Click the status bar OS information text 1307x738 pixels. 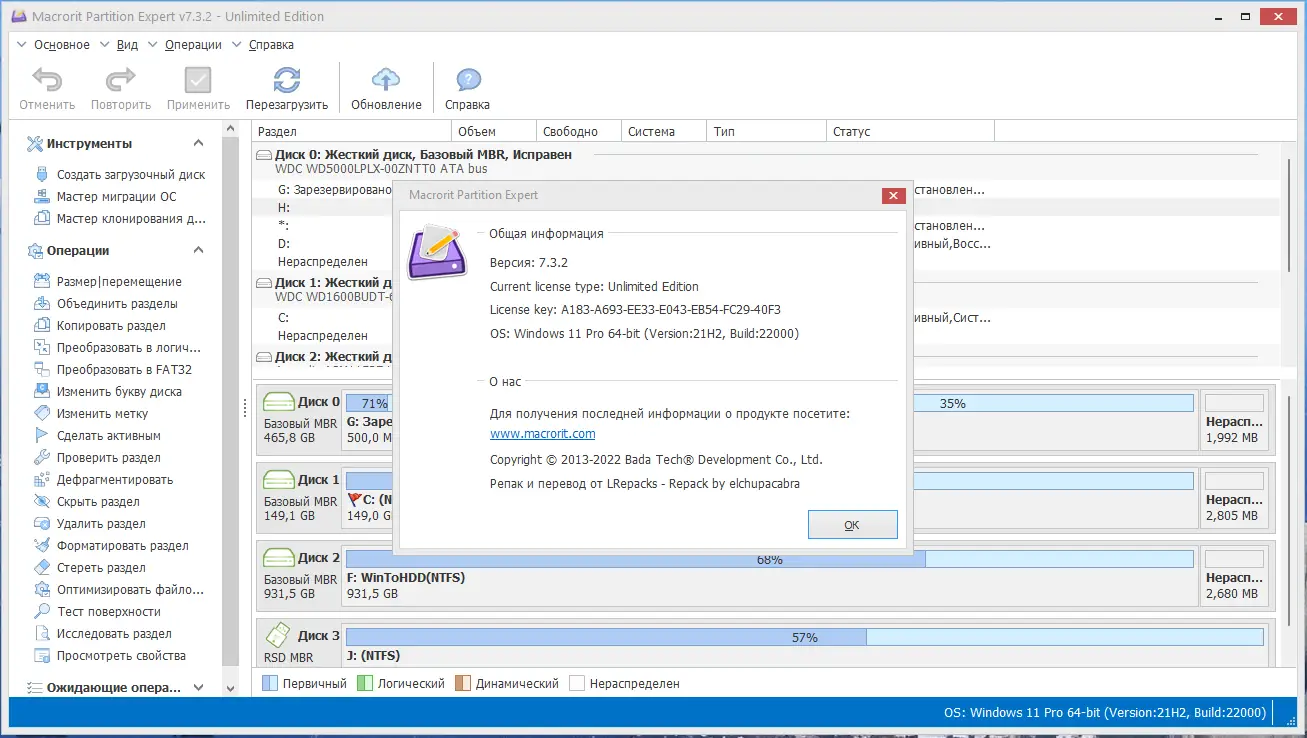point(1105,713)
